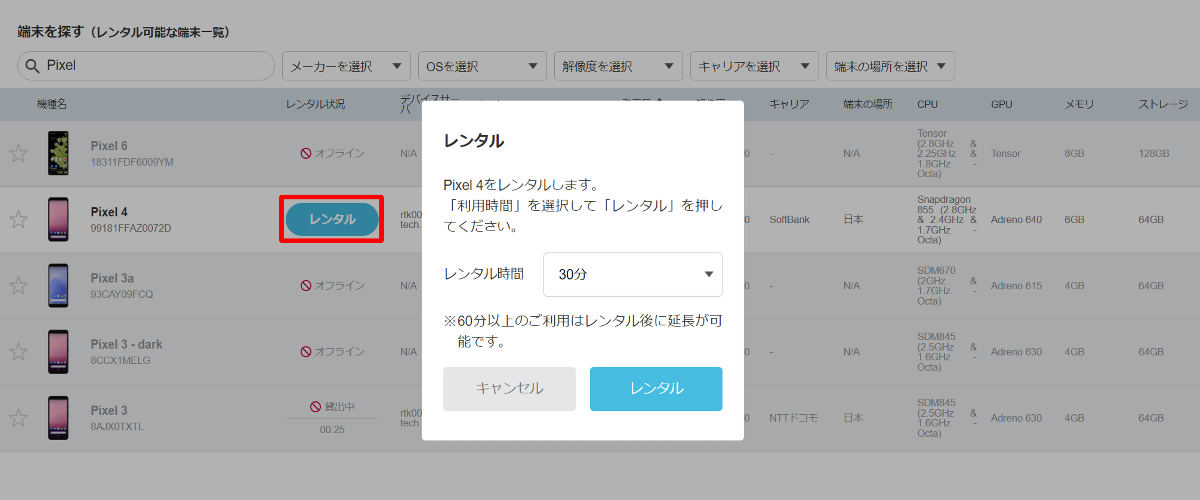Image resolution: width=1200 pixels, height=500 pixels.
Task: Favorite Pixel 4 with its star
Action: [18, 220]
